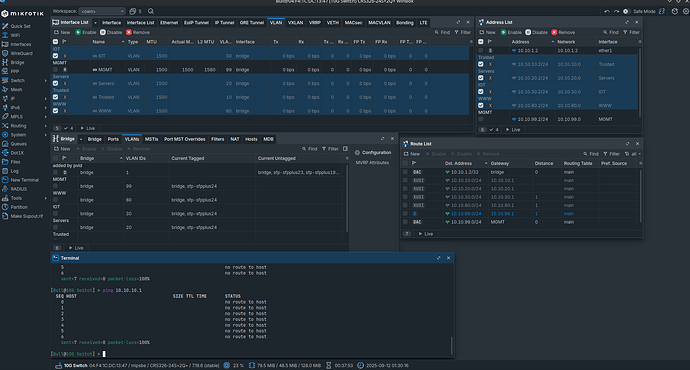This screenshot has width=690, height=370.
Task: Open Quick Set from the sidebar
Action: point(16,26)
